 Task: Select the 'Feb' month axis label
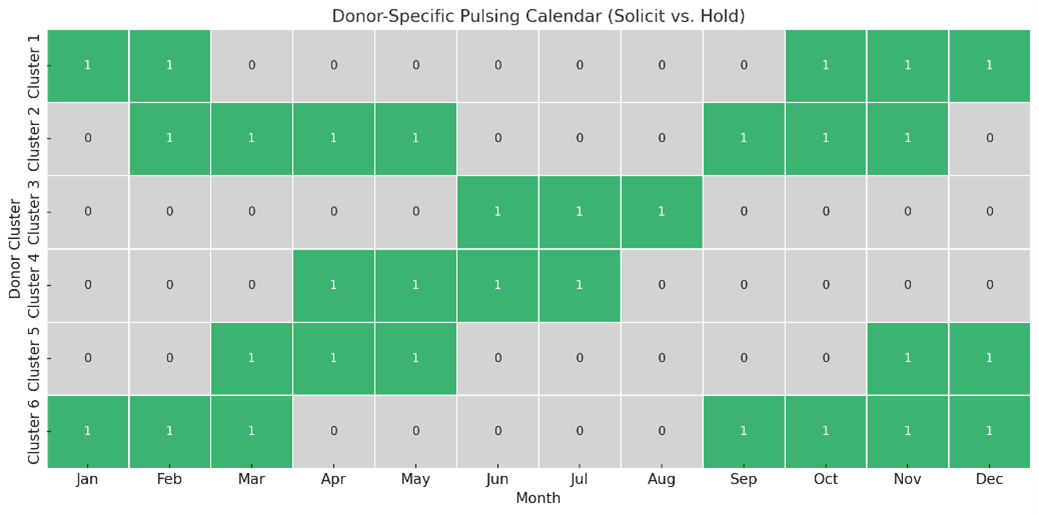click(169, 480)
